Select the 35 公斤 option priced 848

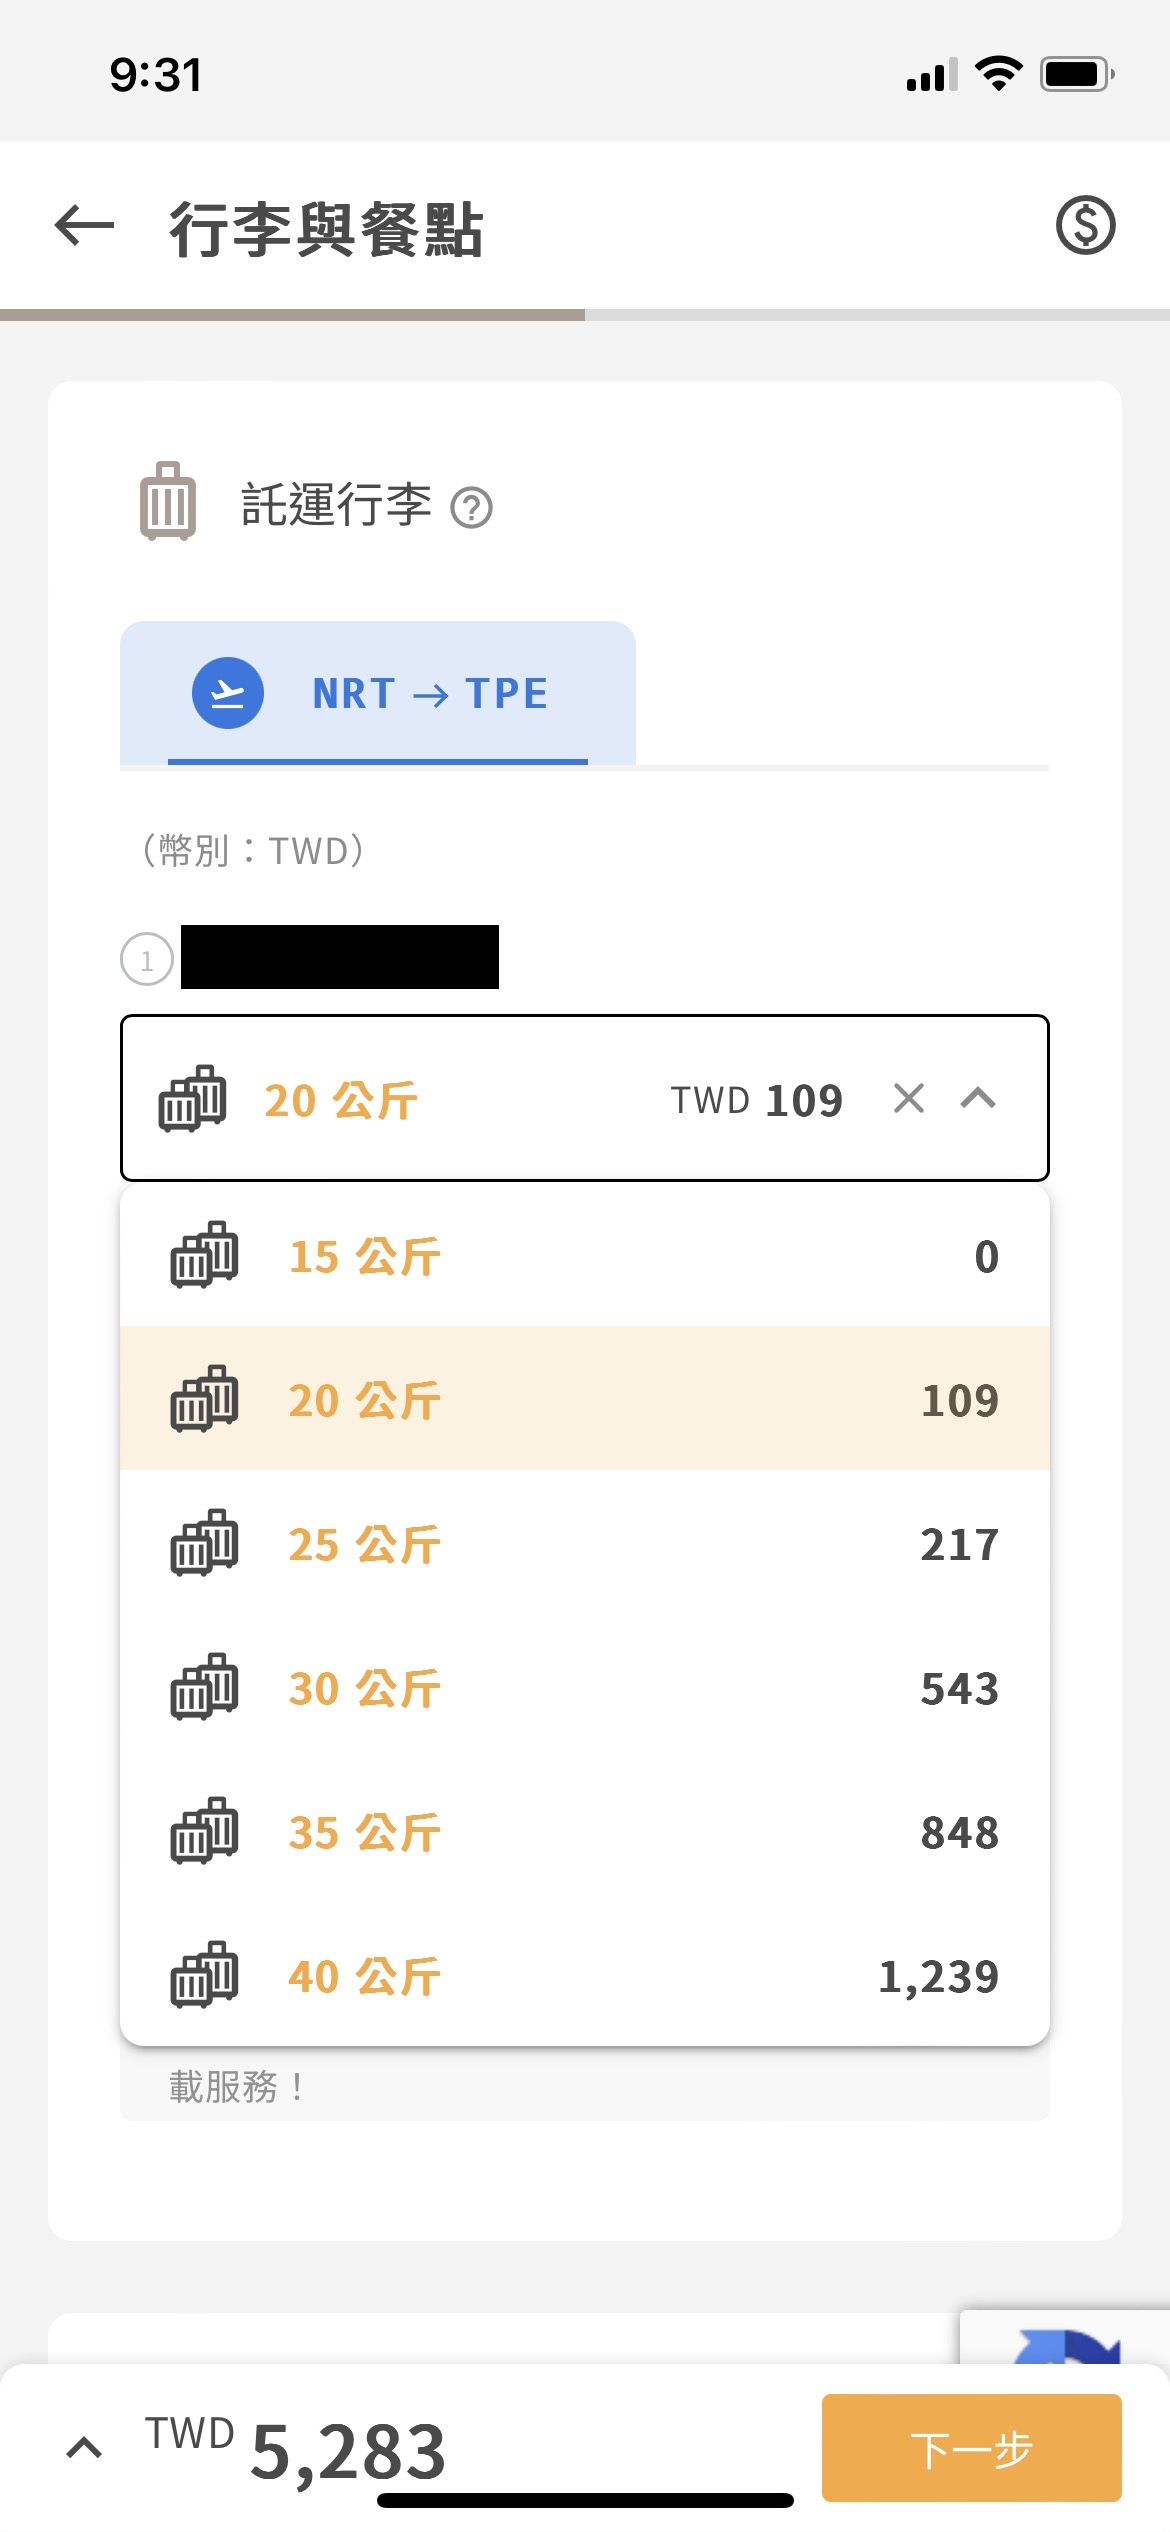tap(584, 1831)
